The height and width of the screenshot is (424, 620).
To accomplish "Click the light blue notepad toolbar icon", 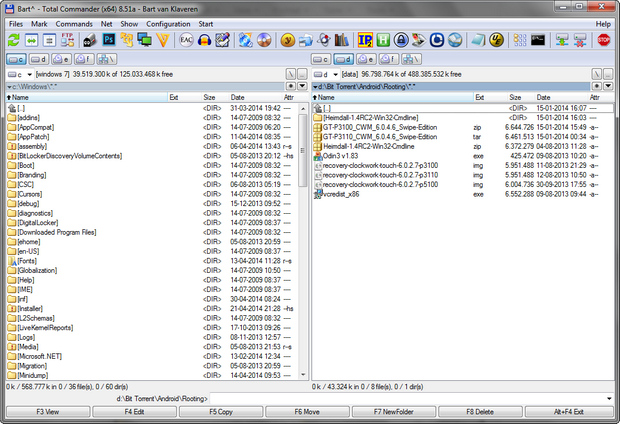I will tap(478, 40).
